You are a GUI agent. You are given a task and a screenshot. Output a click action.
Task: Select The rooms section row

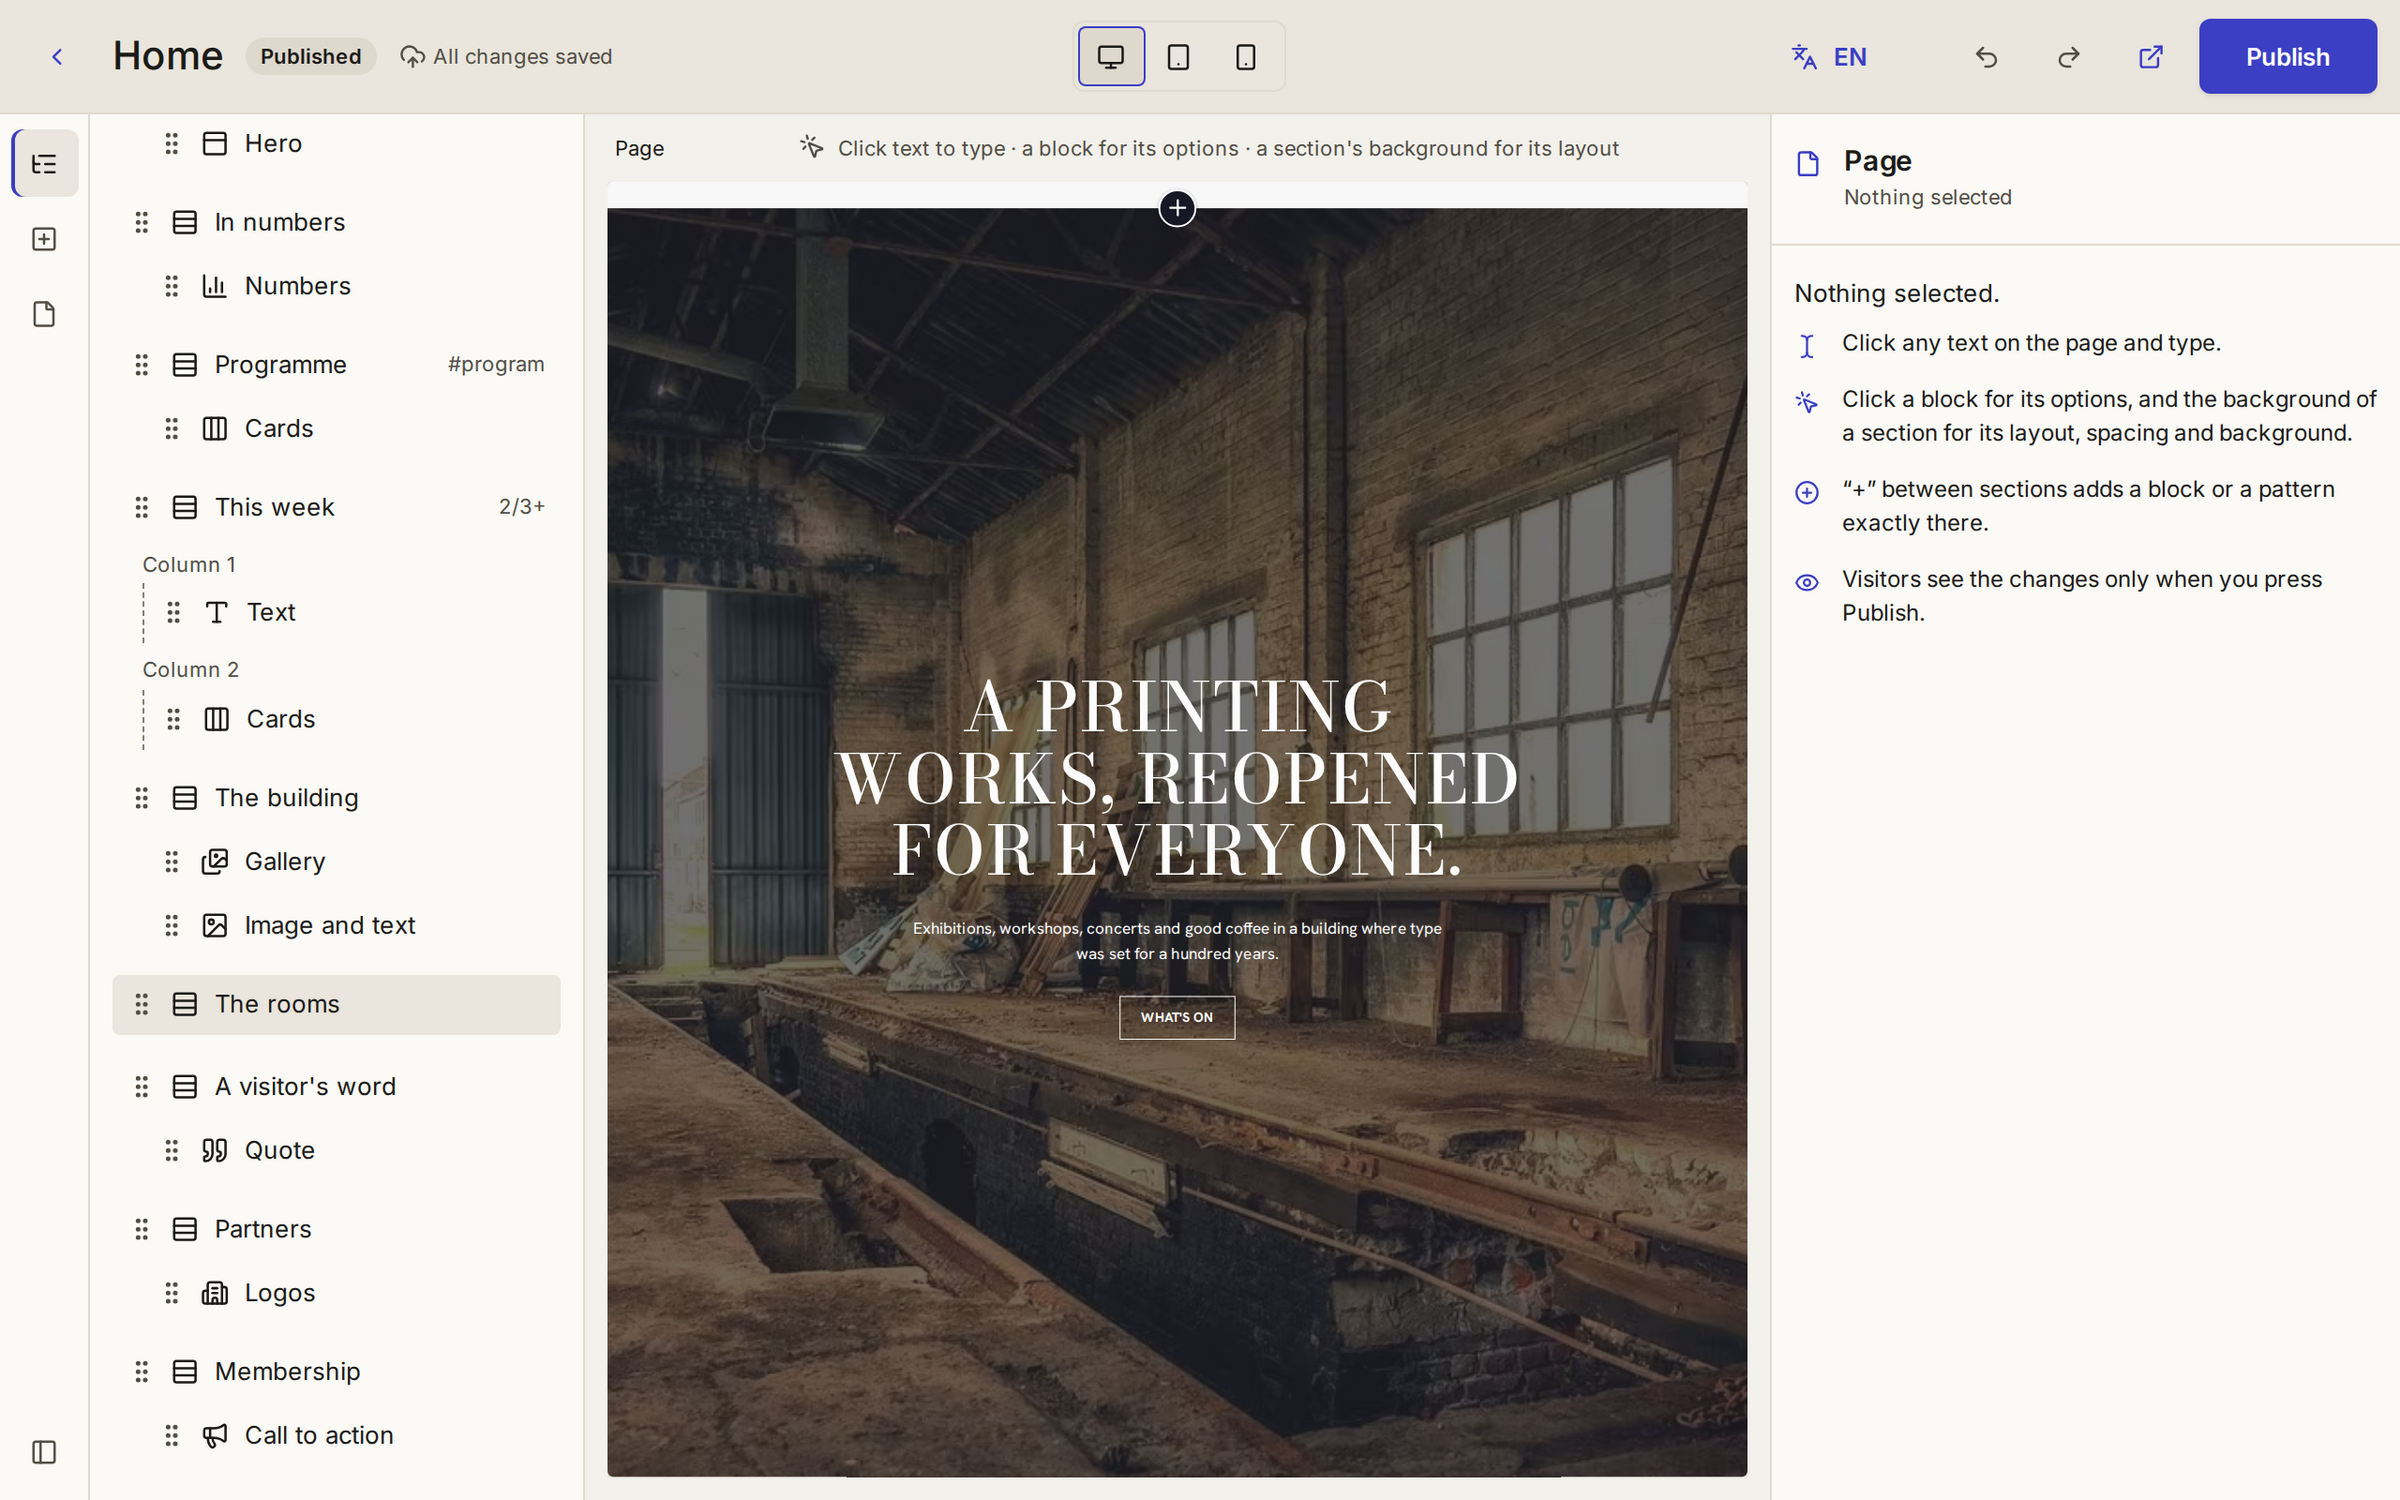pyautogui.click(x=336, y=1004)
